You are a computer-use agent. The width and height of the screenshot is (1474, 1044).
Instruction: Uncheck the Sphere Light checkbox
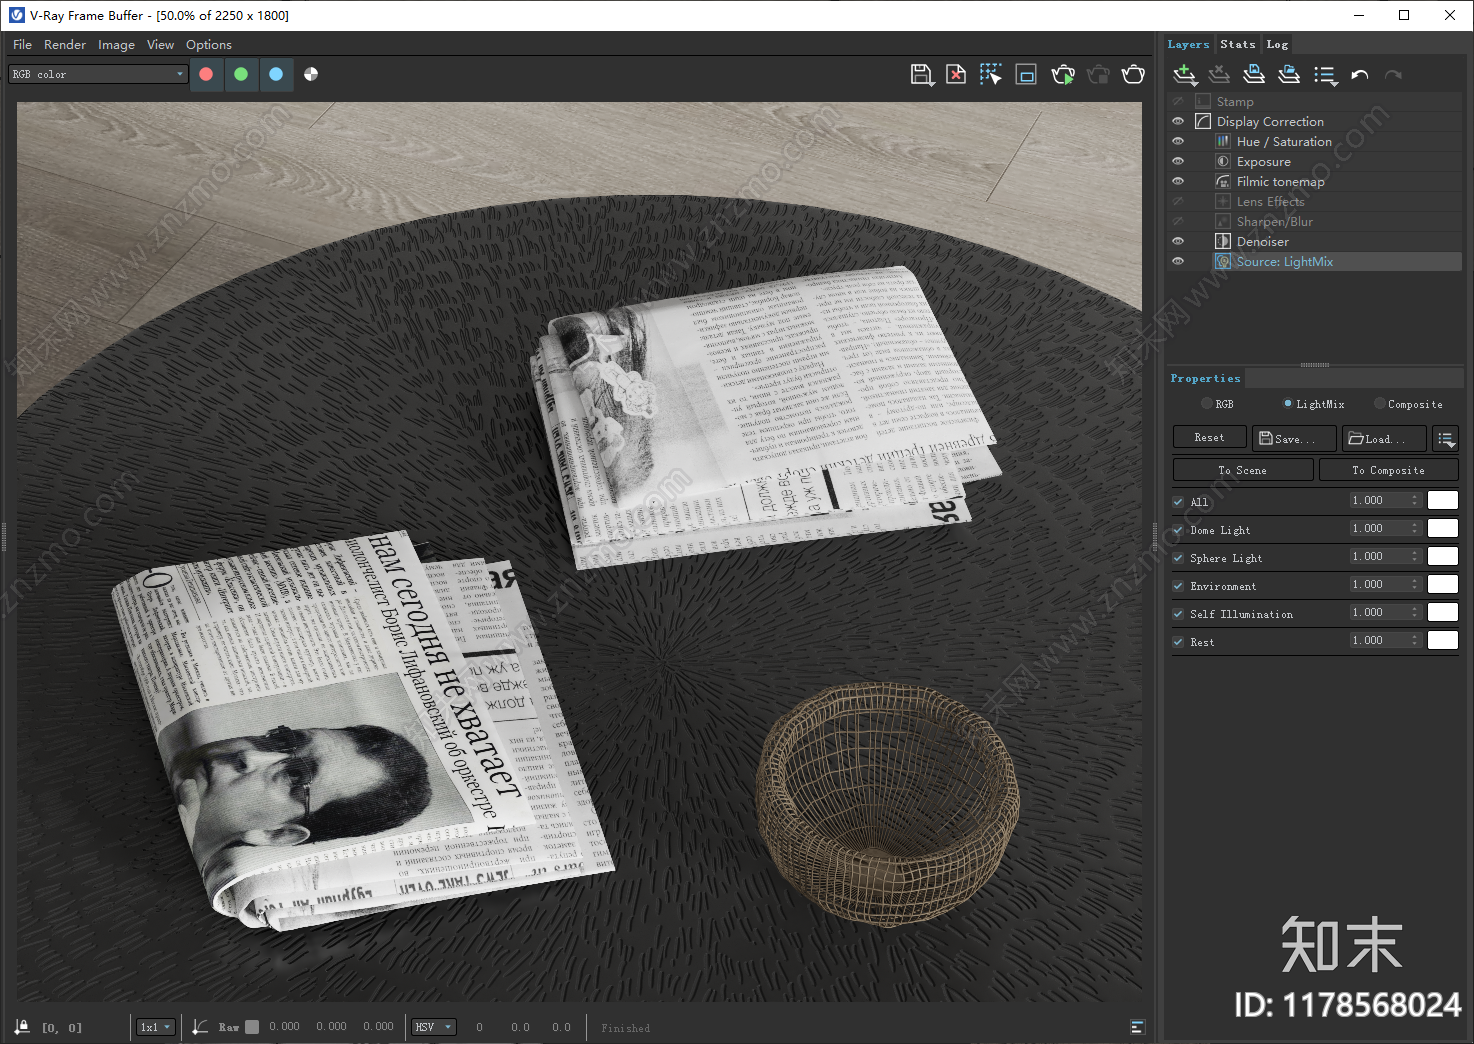pos(1178,558)
